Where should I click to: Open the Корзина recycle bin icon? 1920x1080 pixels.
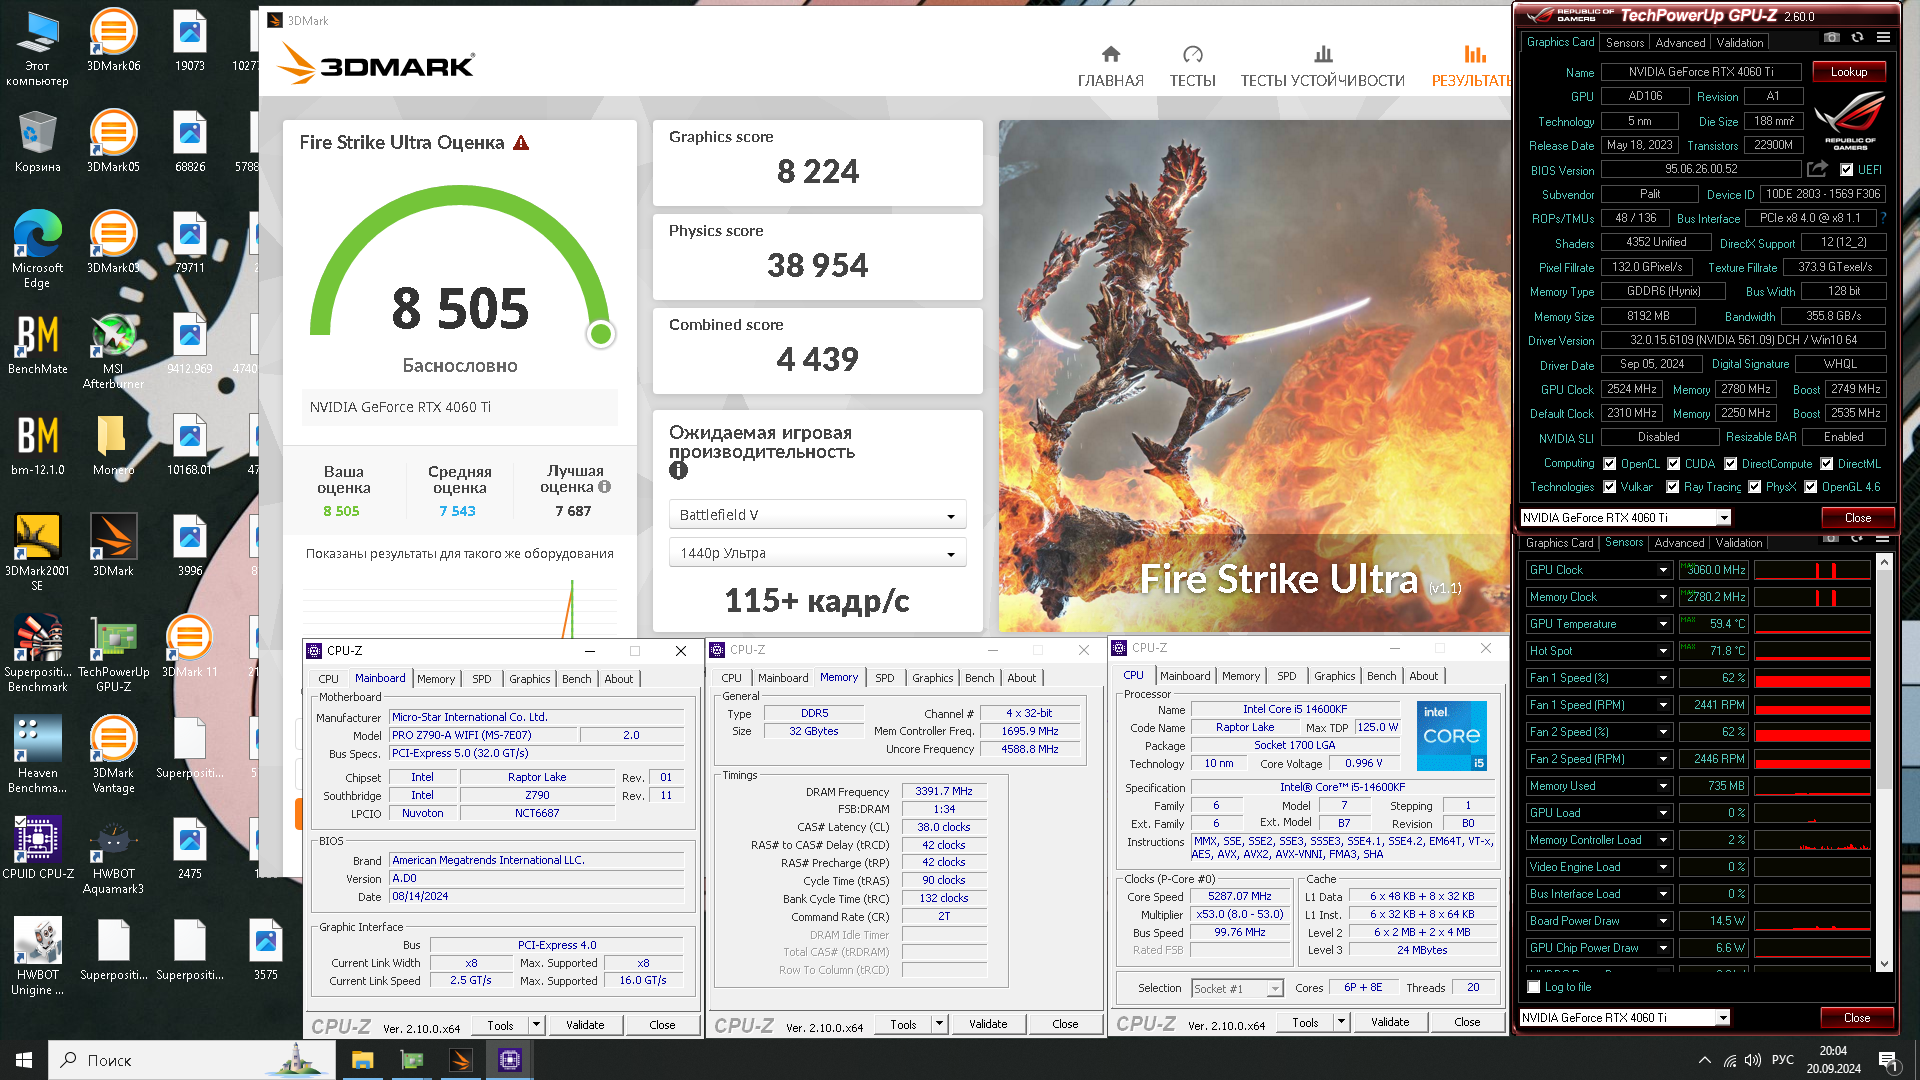pos(37,141)
